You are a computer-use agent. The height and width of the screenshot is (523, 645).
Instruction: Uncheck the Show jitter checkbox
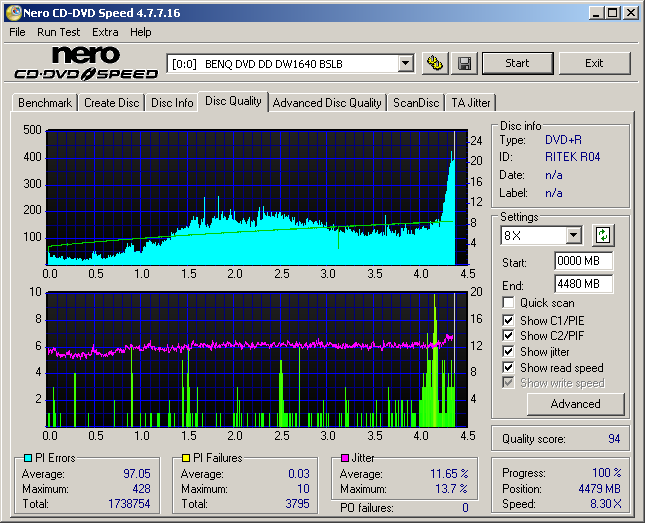pos(509,352)
